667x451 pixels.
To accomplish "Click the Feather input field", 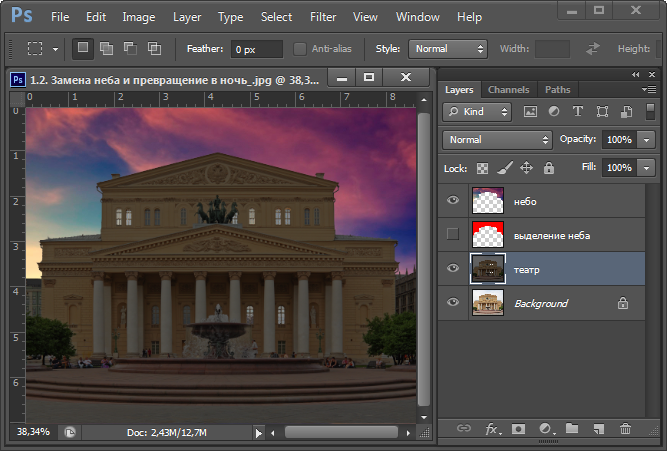I will [257, 48].
